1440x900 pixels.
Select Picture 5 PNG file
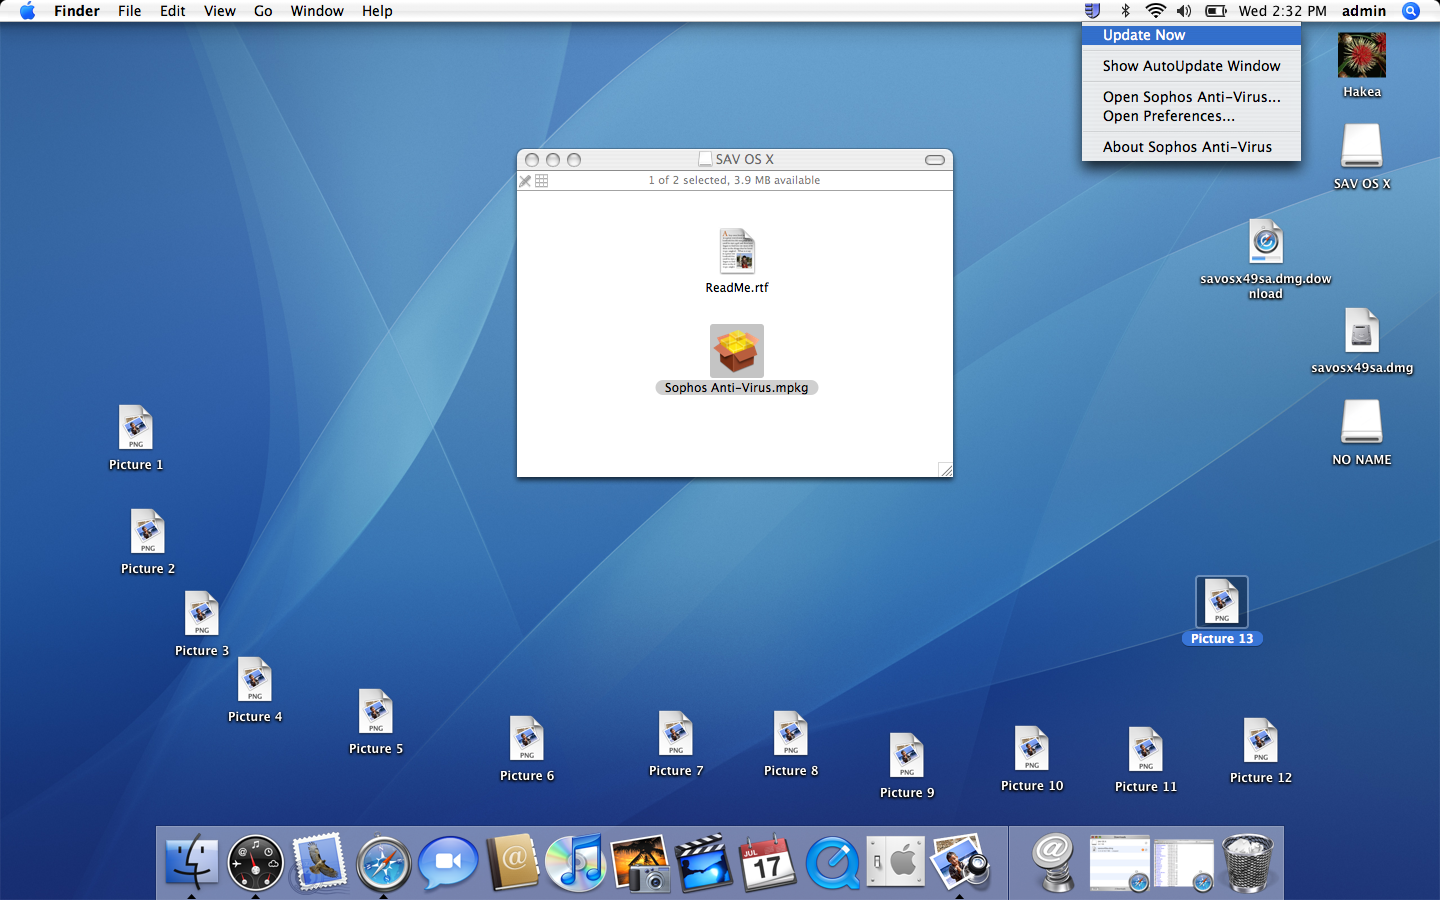376,712
